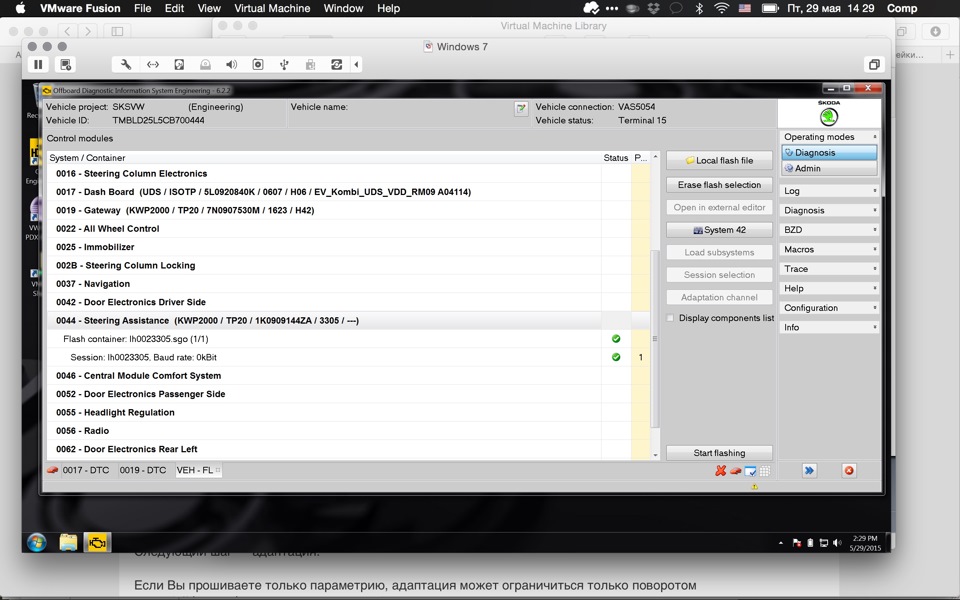
Task: Click the edit vehicle name note icon
Action: point(521,109)
